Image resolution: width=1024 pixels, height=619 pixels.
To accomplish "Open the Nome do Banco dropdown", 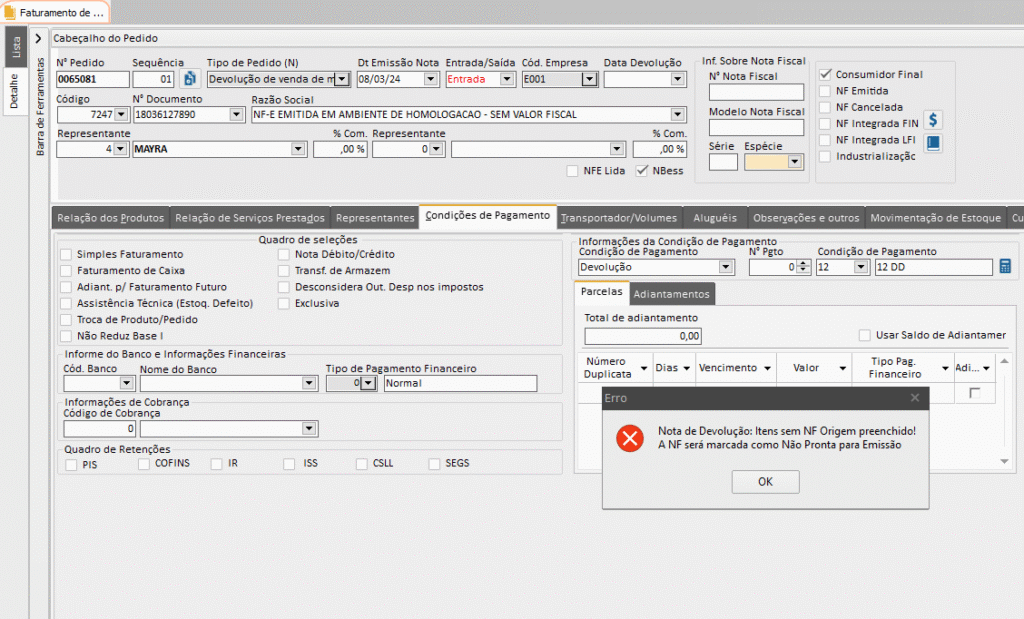I will click(310, 383).
